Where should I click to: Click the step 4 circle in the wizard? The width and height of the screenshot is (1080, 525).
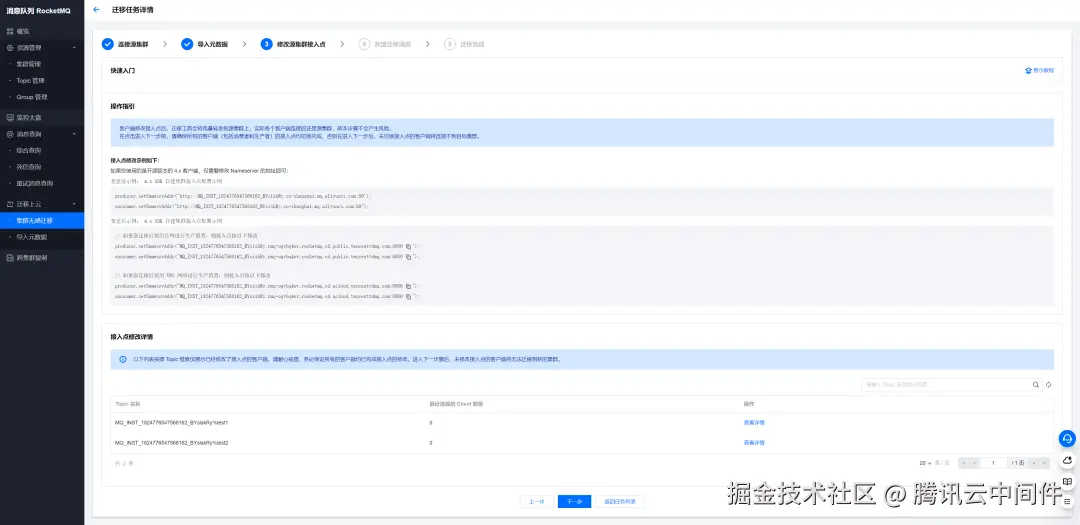364,44
